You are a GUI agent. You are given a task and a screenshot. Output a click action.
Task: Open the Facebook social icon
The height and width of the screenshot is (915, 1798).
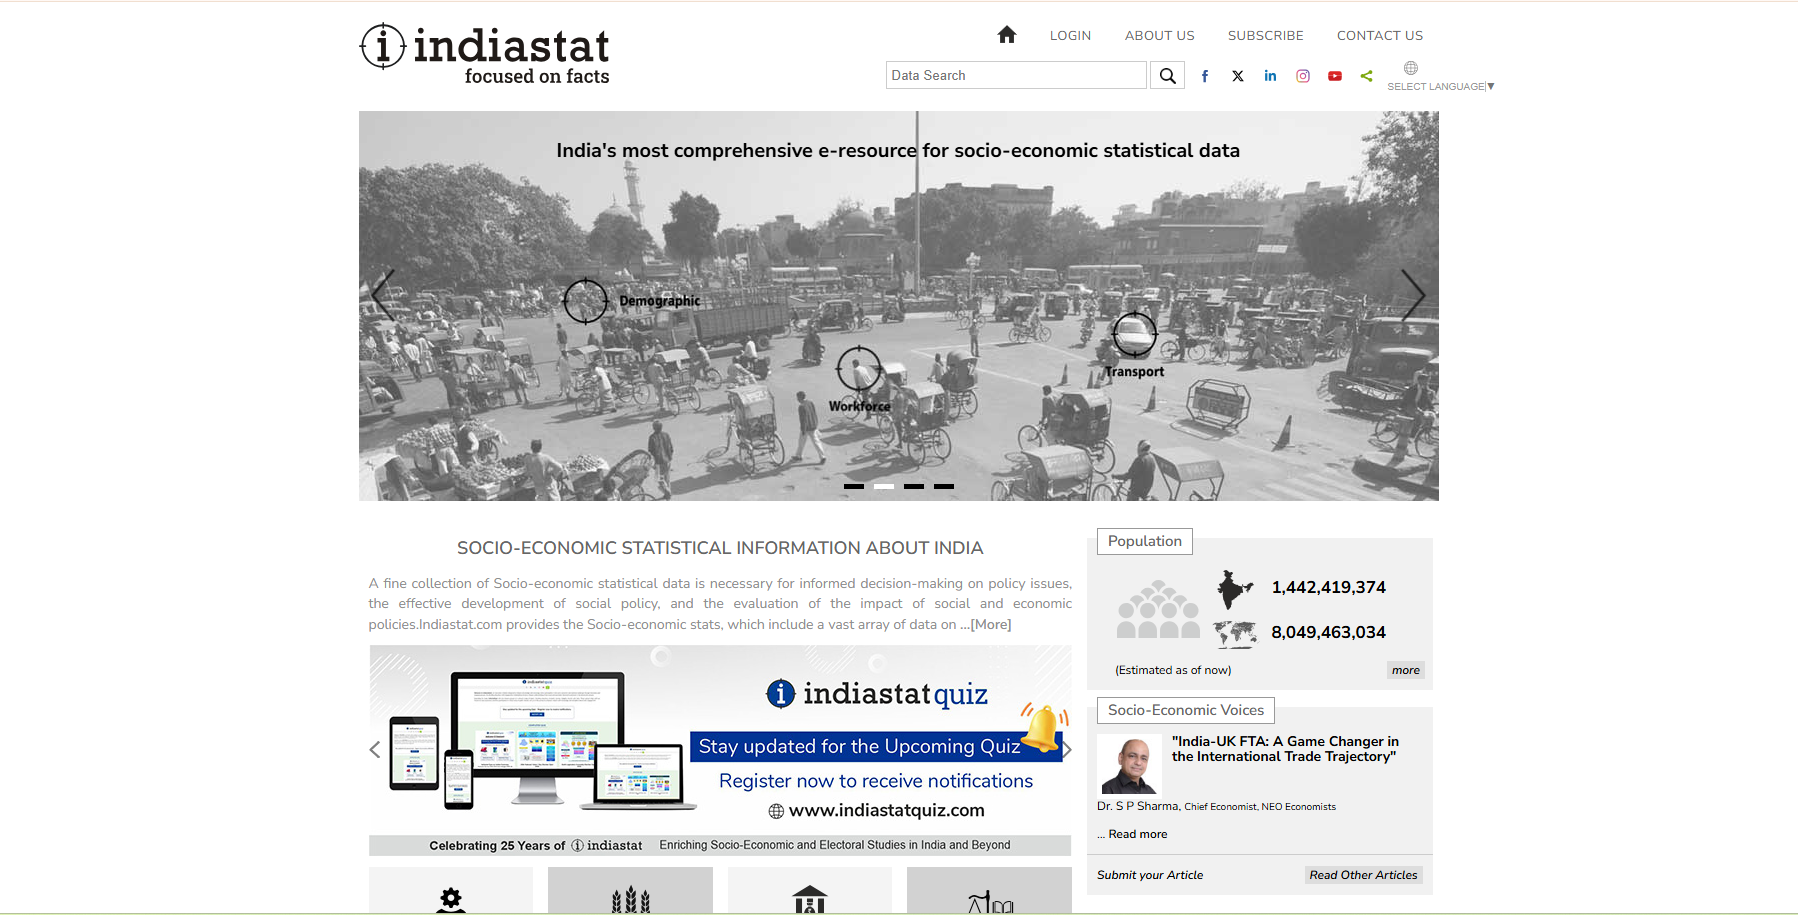[x=1205, y=76]
